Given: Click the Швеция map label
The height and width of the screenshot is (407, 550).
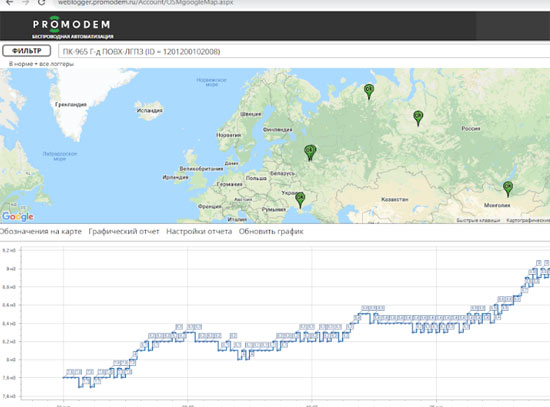Looking at the screenshot, I should point(251,114).
